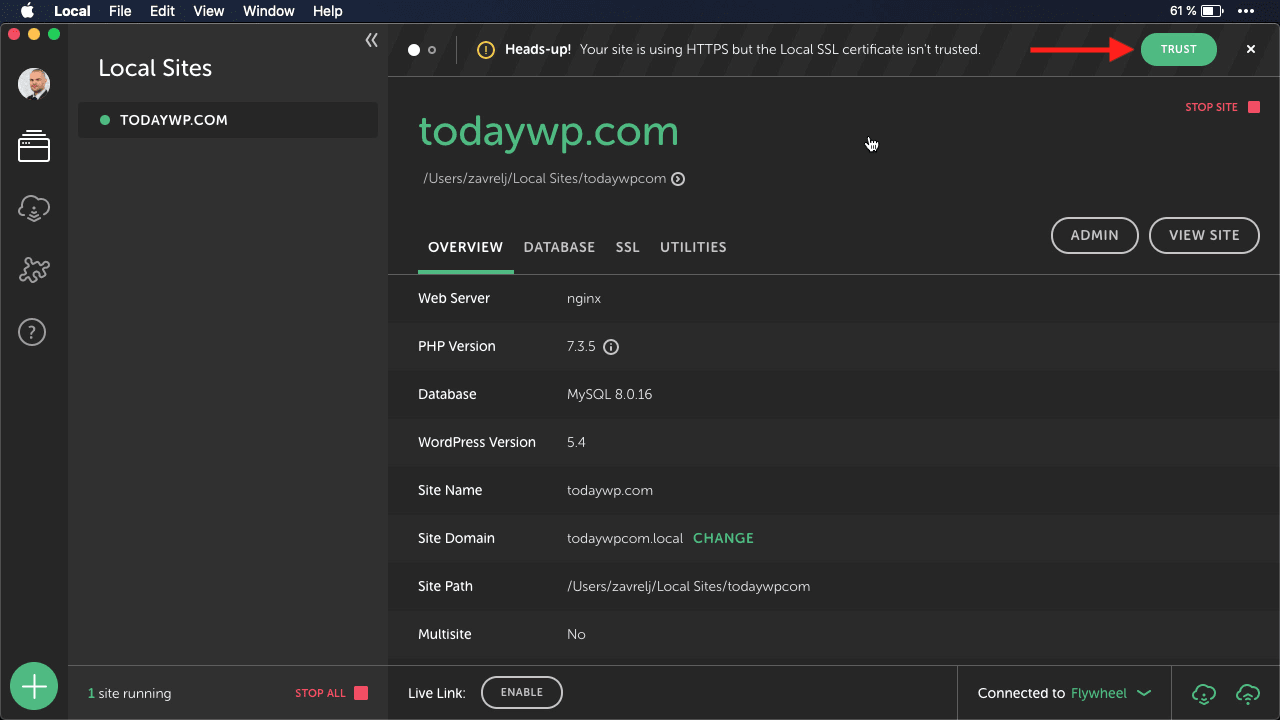Open WordPress Admin
1280x720 pixels.
1095,235
